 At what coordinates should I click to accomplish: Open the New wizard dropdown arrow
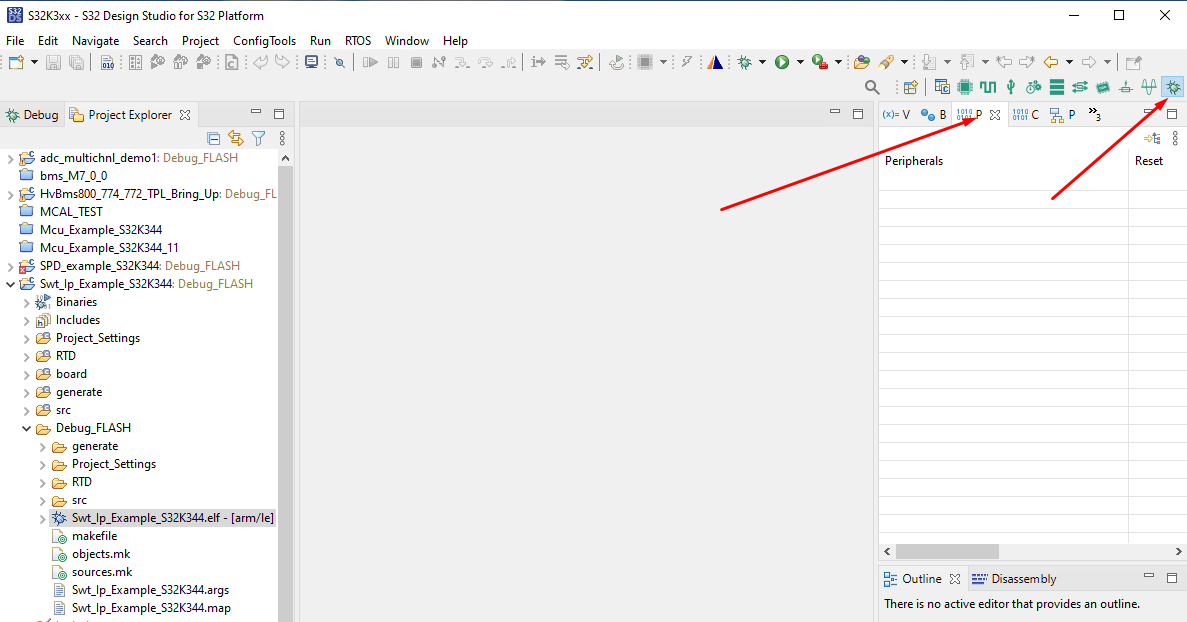click(34, 62)
